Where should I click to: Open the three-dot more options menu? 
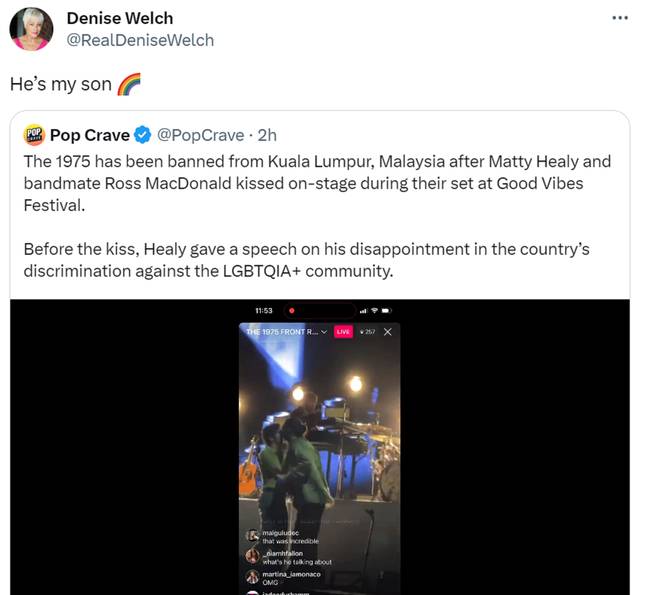pos(620,18)
